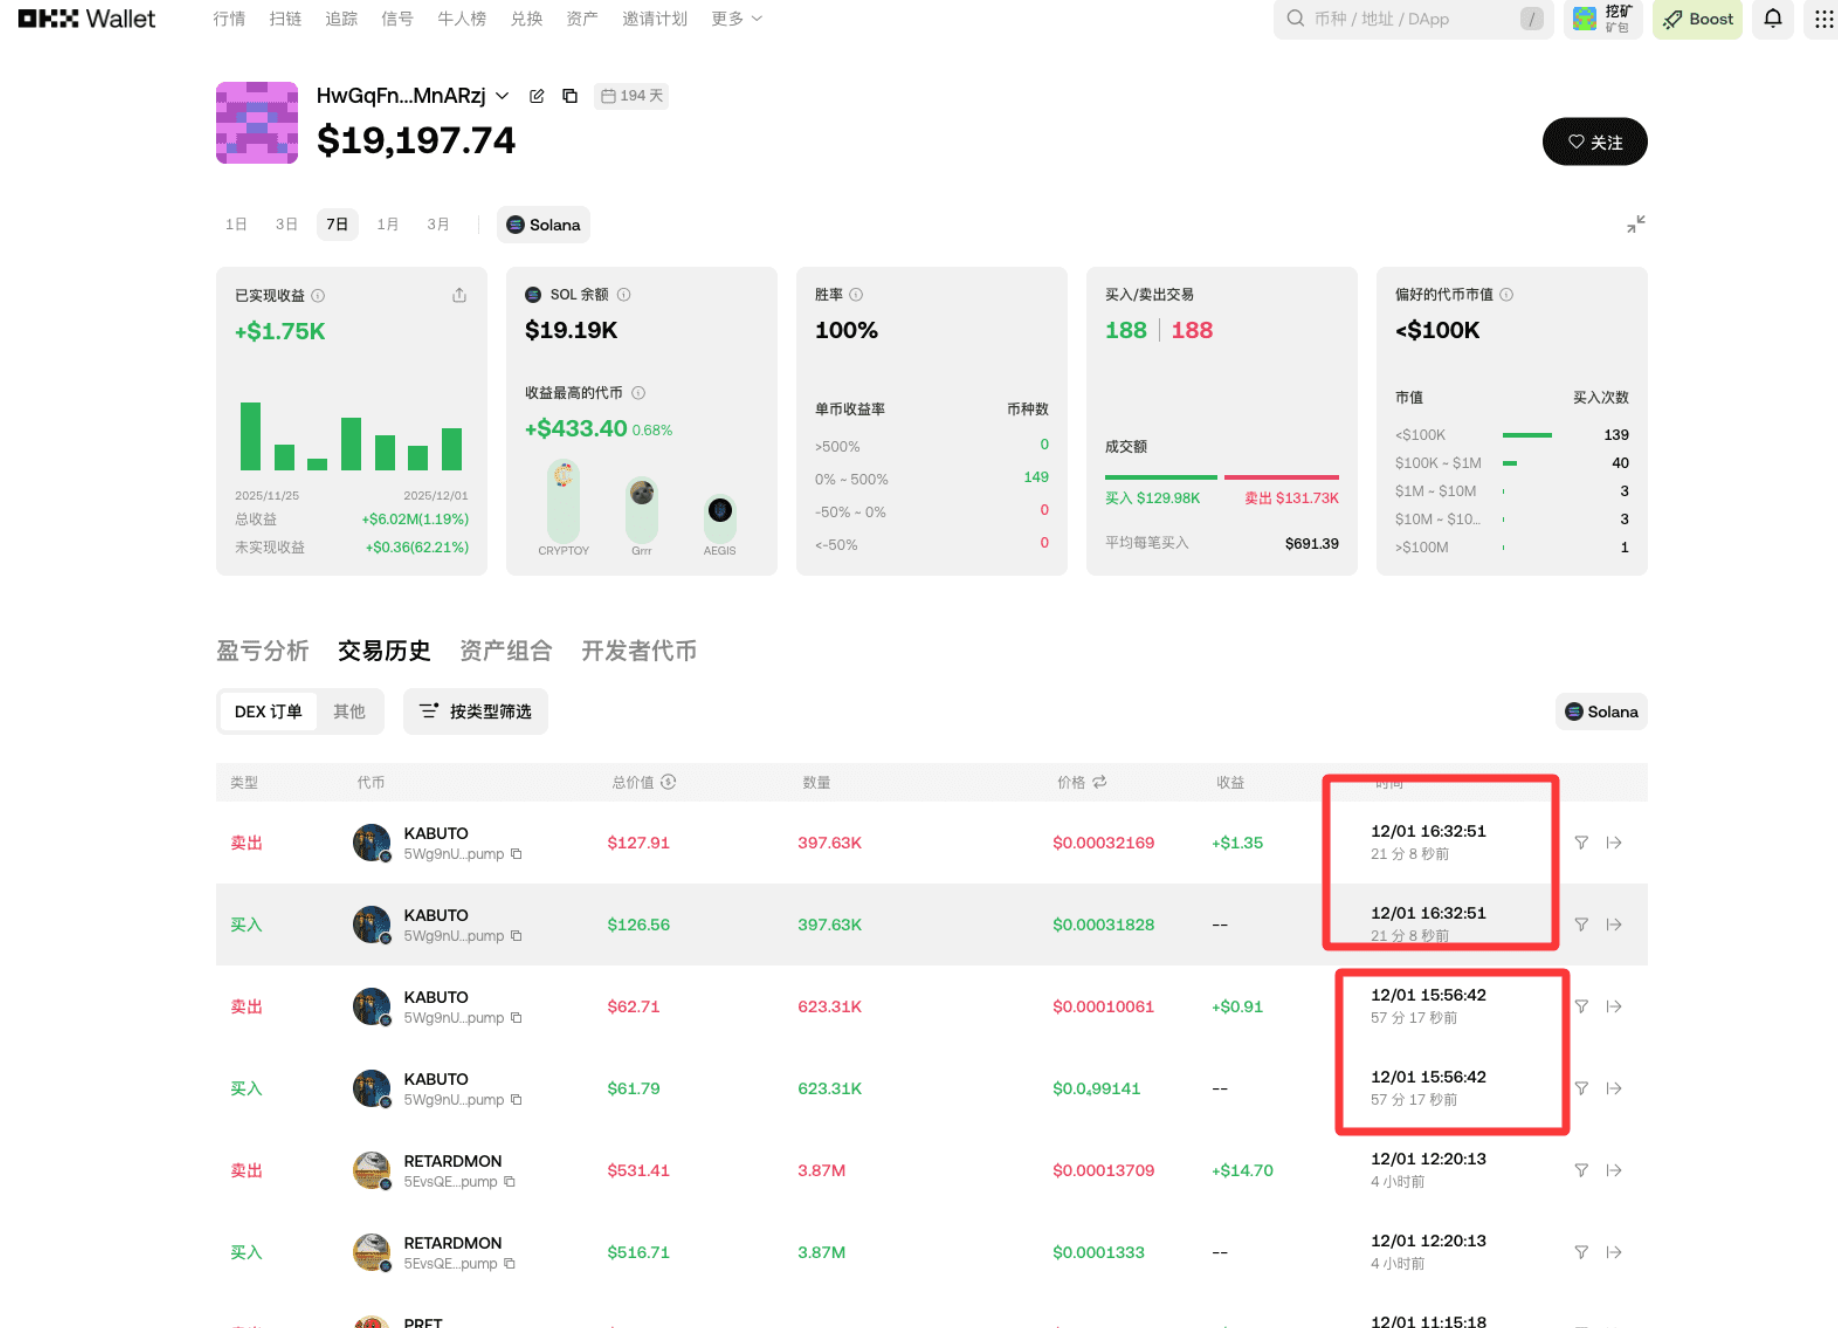Image resolution: width=1838 pixels, height=1328 pixels.
Task: Show info for 偏好的代币市值
Action: tap(1506, 295)
